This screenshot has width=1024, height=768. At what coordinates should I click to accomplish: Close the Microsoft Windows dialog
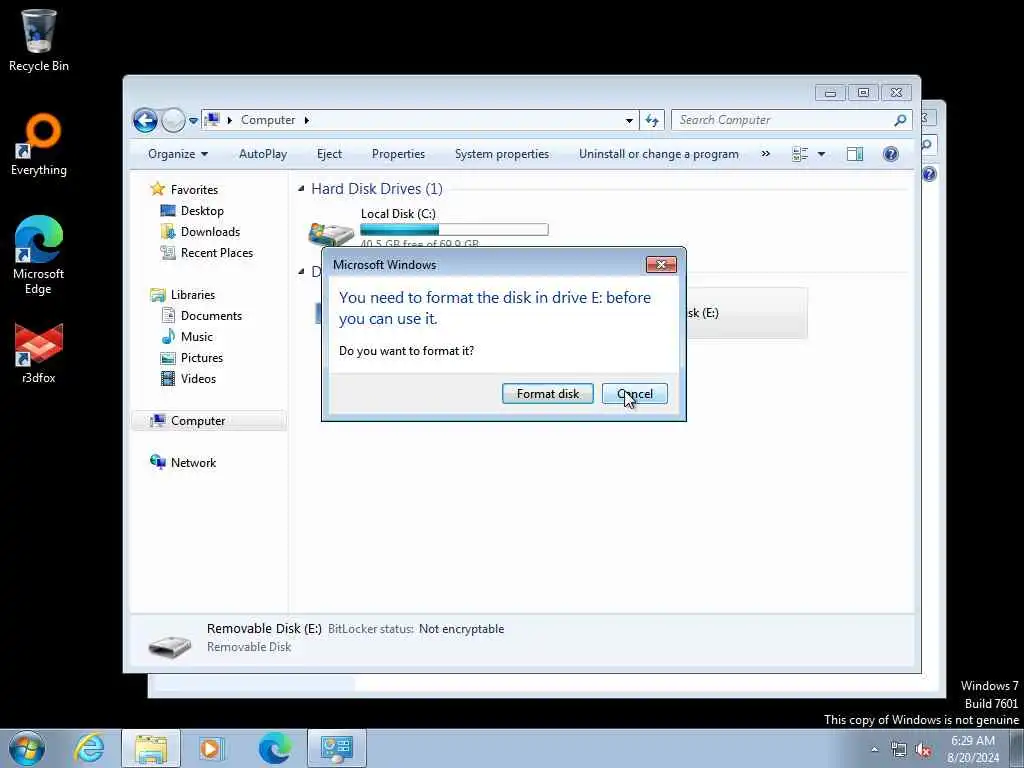tap(661, 264)
